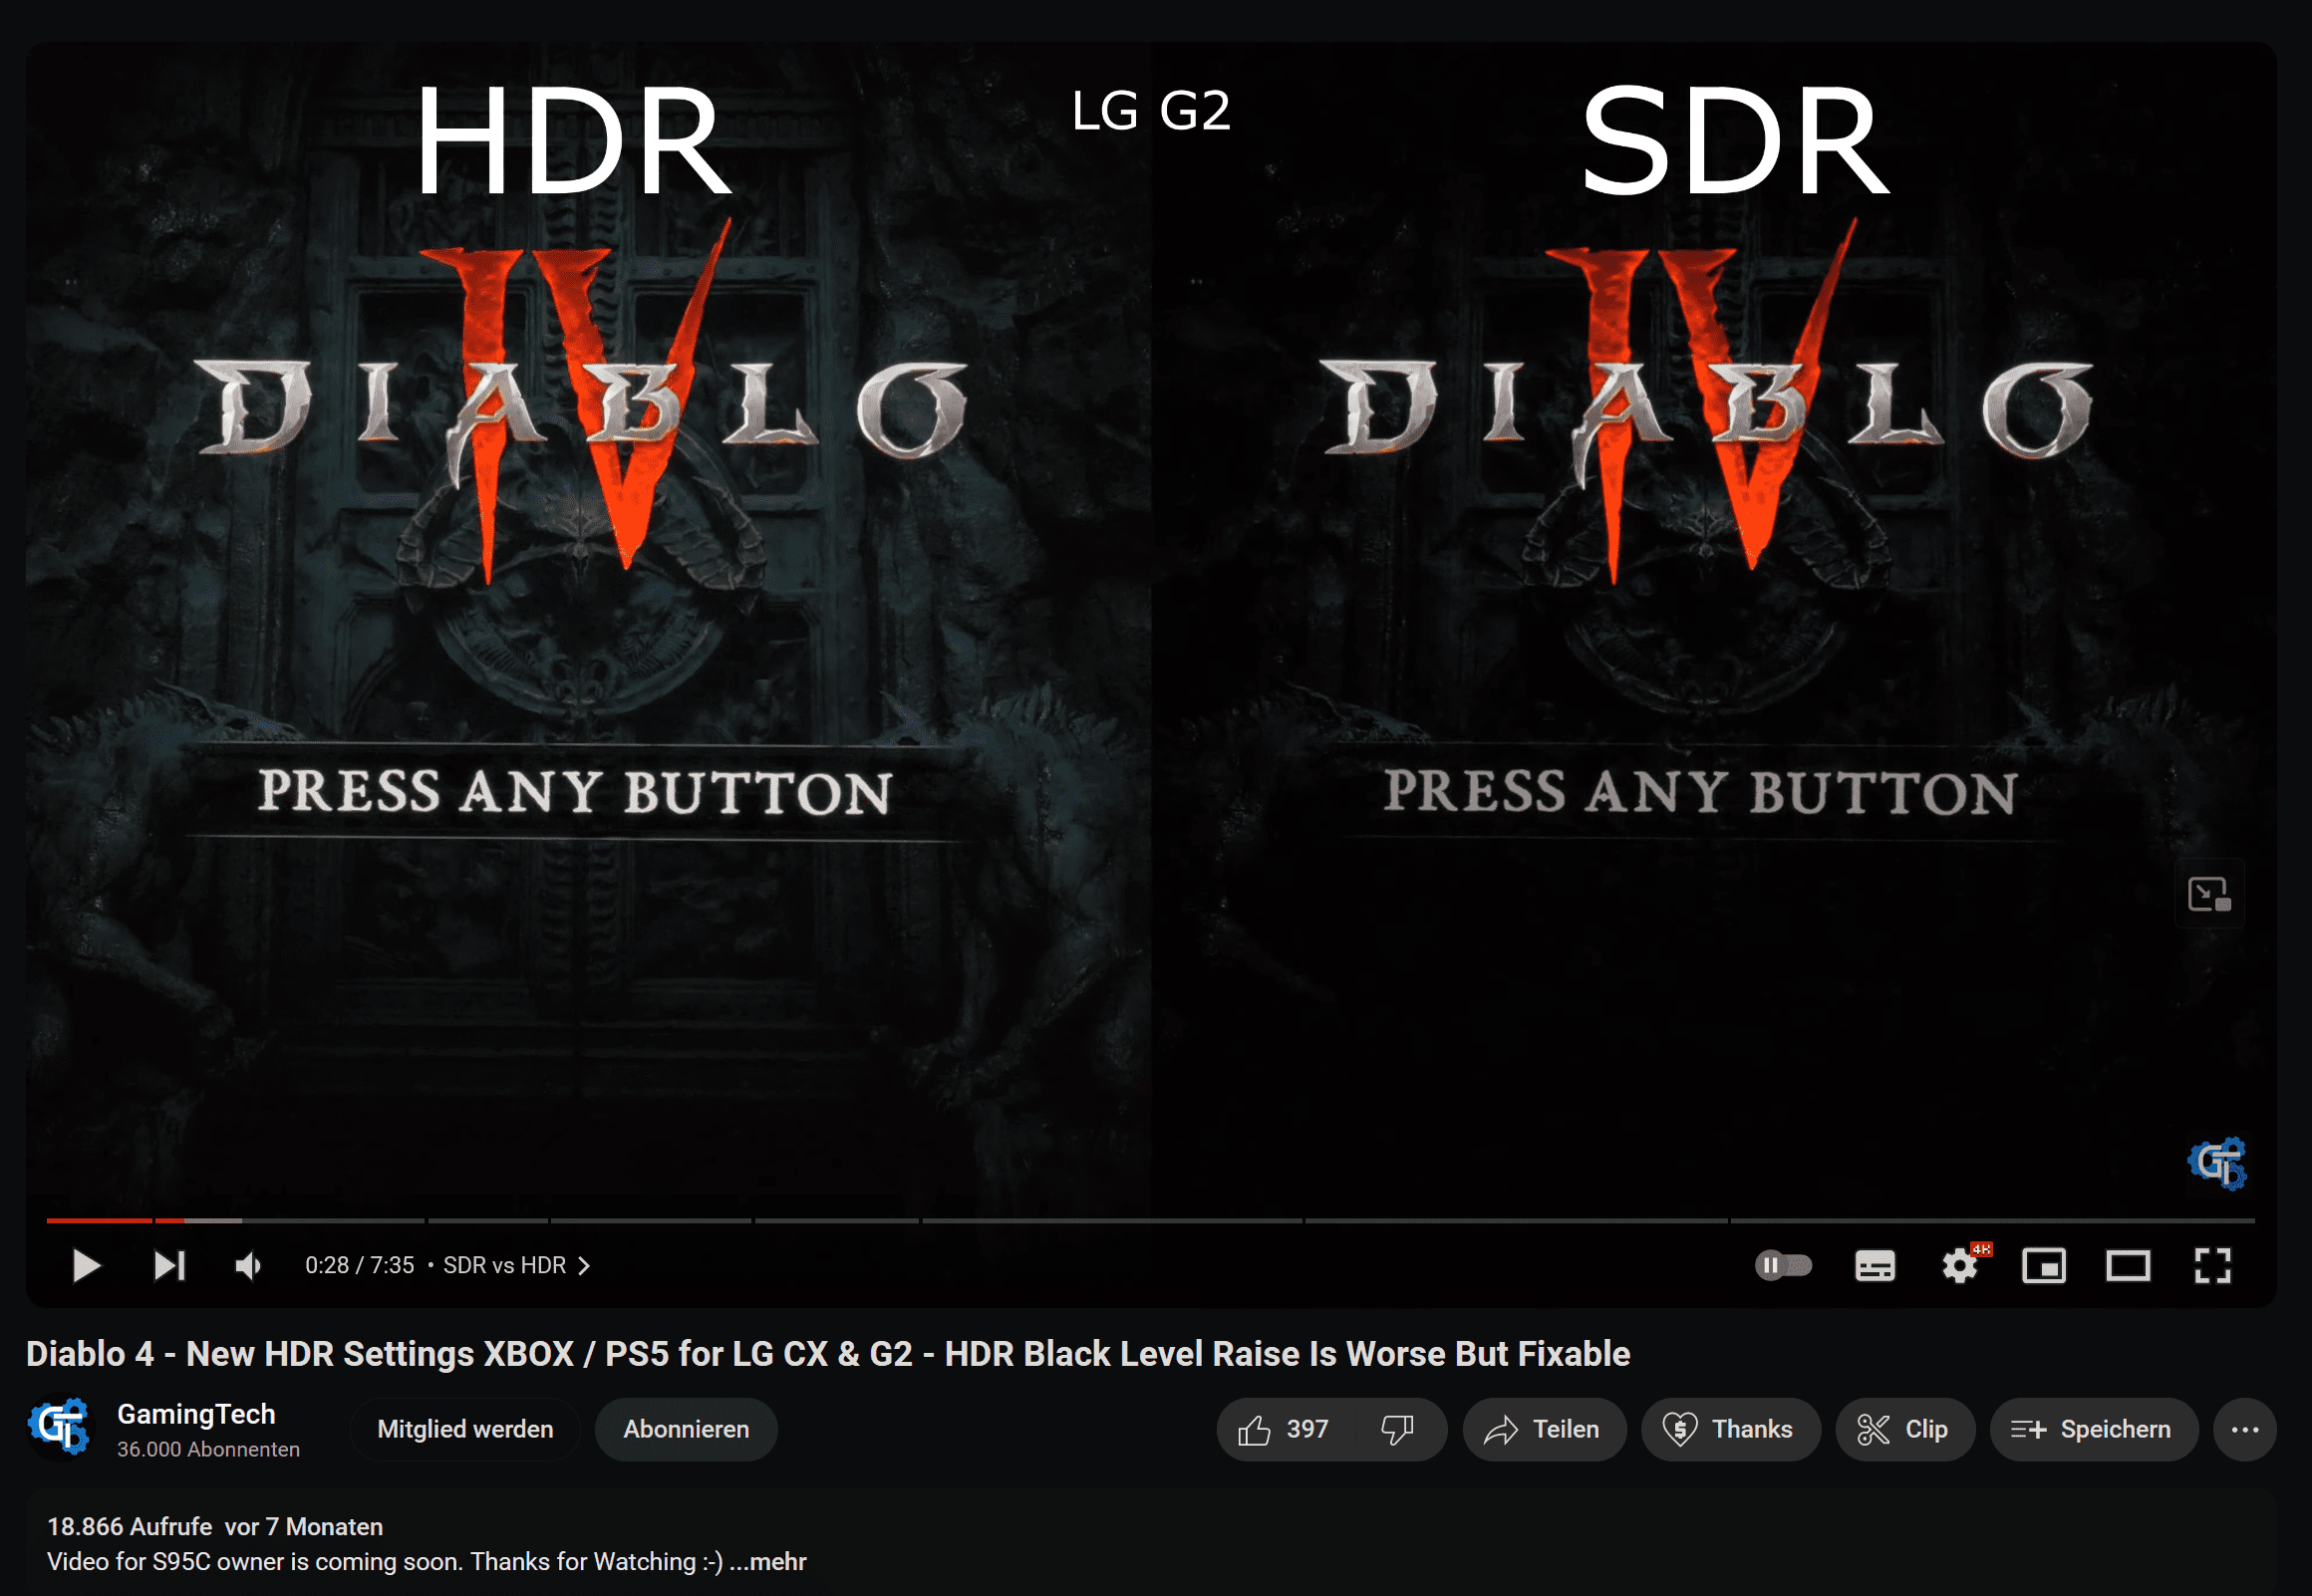The width and height of the screenshot is (2312, 1596).
Task: Send a Thanks to the creator
Action: click(x=1730, y=1429)
